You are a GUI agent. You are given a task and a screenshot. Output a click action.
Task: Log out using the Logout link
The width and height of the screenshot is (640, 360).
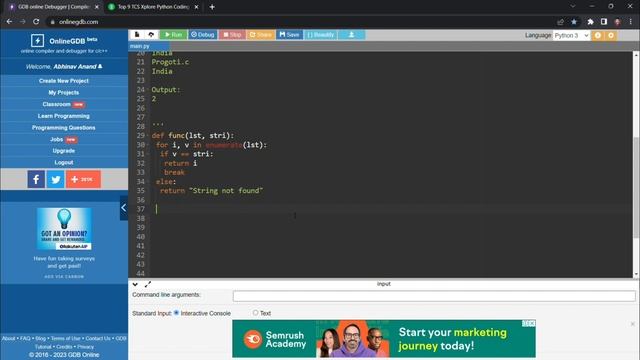pos(64,162)
